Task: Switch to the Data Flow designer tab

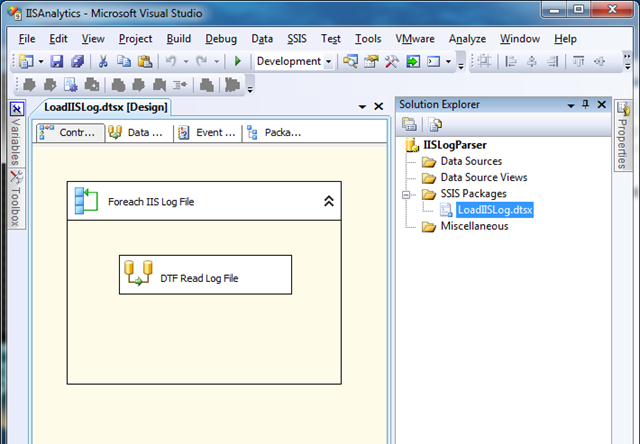Action: (139, 133)
